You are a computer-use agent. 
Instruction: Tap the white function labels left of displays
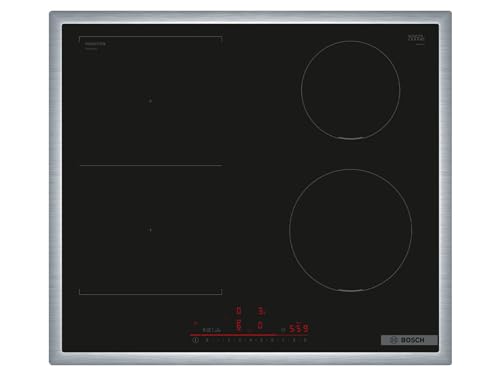(212, 330)
